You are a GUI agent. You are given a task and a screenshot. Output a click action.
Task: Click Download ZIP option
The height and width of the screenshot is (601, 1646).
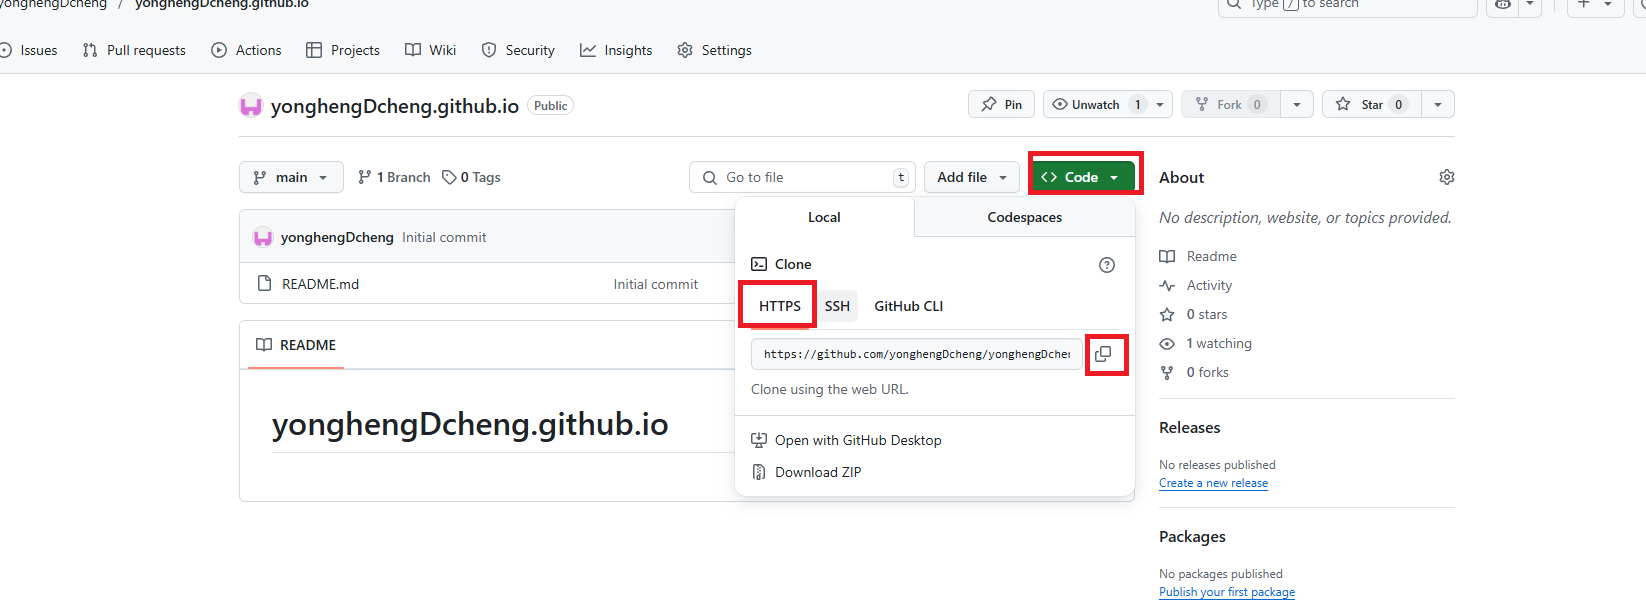[x=817, y=472]
